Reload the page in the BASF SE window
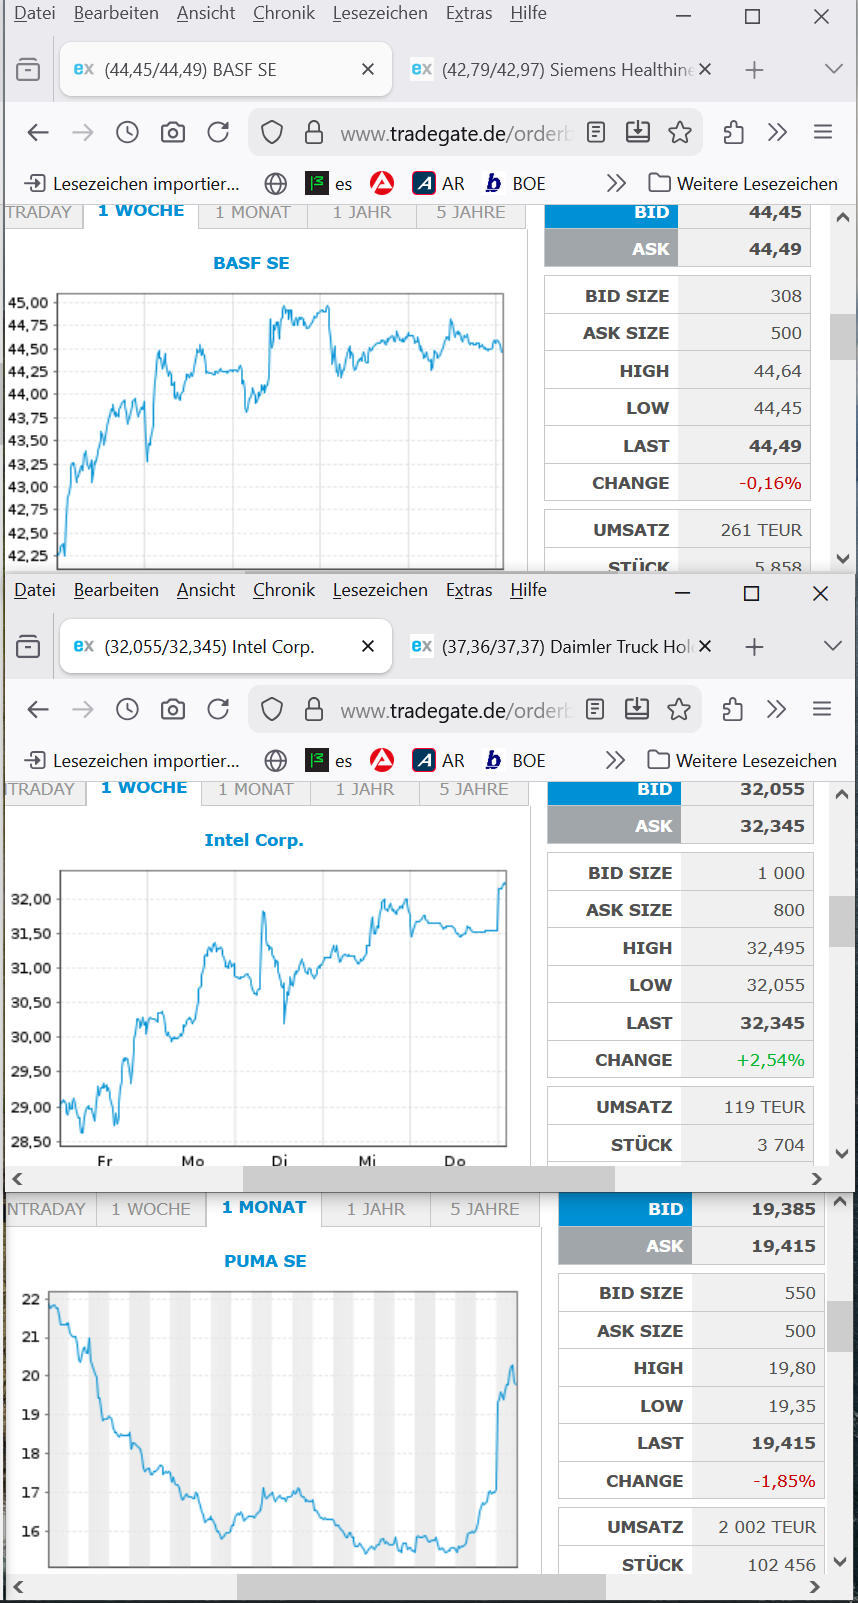 [x=218, y=132]
